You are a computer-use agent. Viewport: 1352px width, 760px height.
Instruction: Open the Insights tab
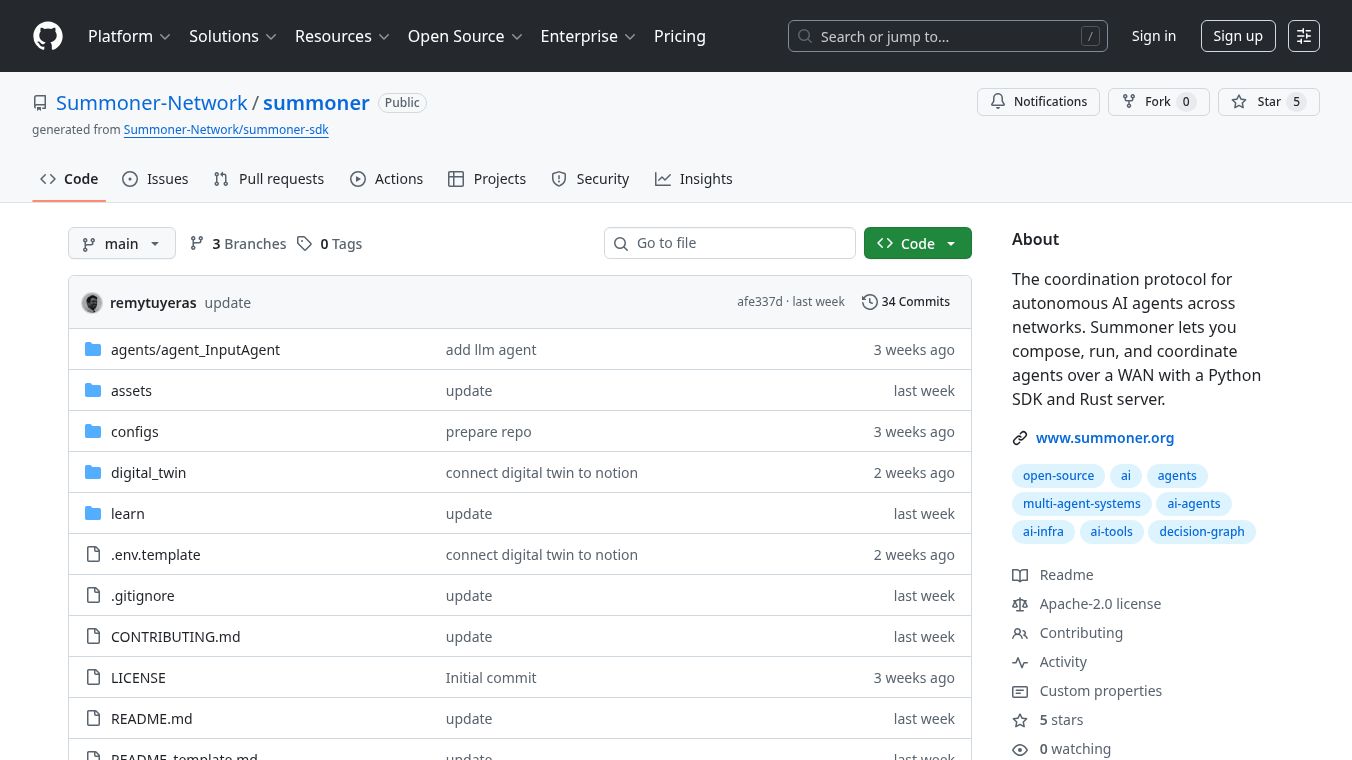694,179
